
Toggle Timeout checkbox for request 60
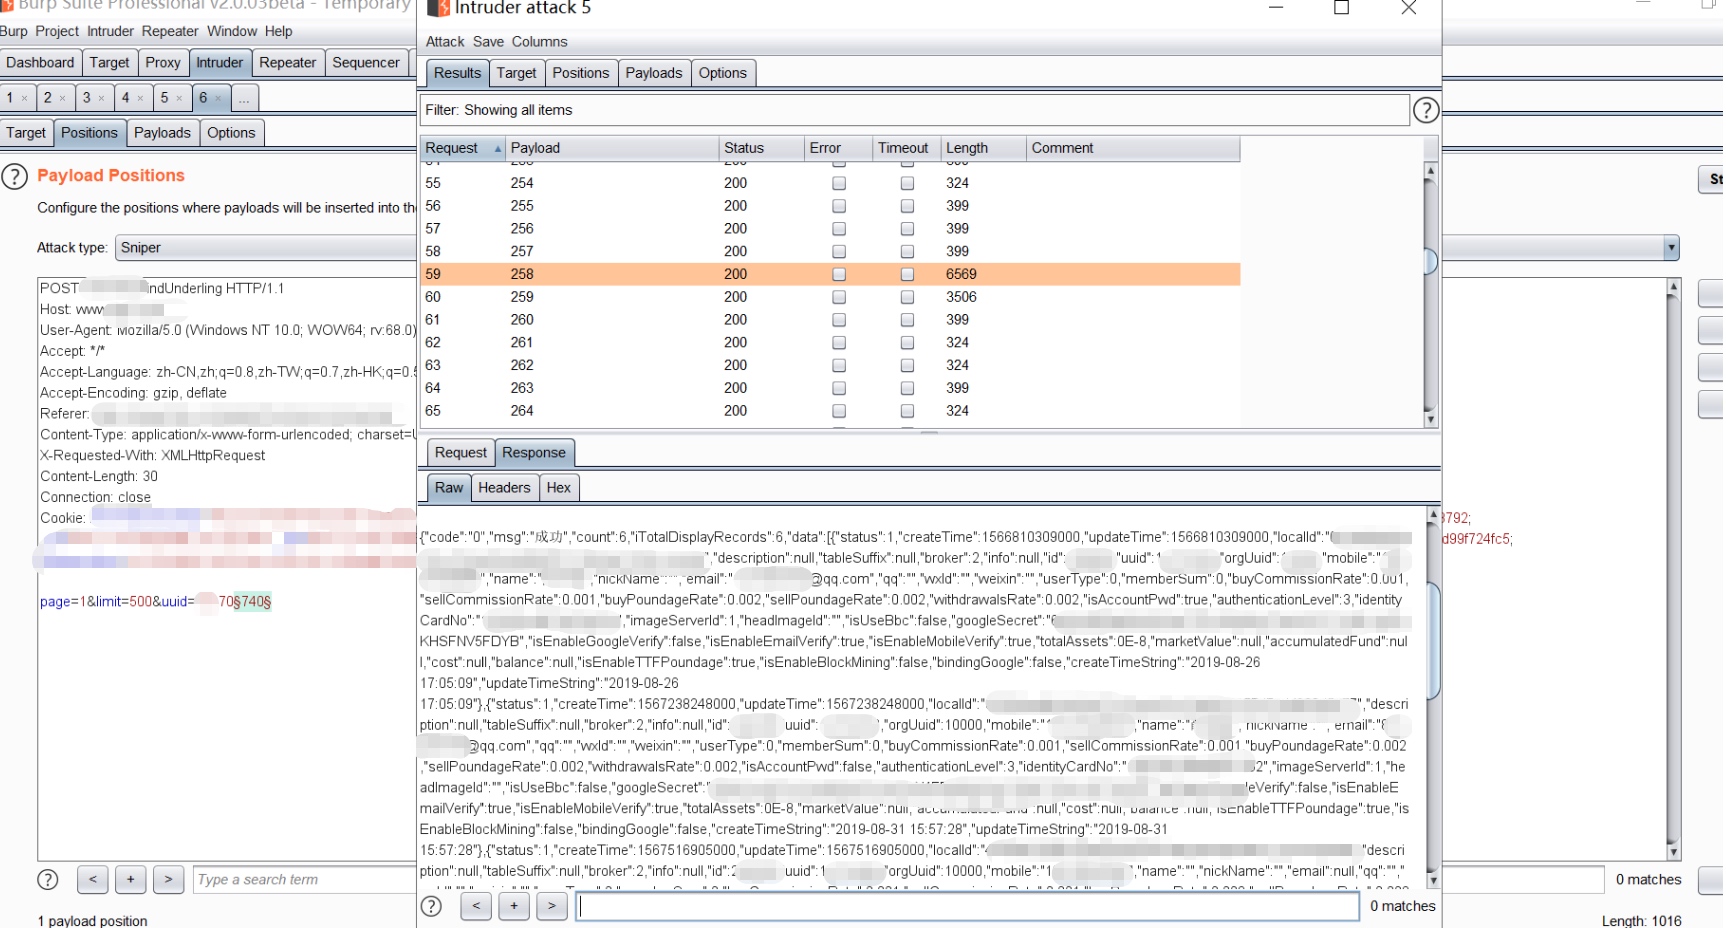pos(907,297)
